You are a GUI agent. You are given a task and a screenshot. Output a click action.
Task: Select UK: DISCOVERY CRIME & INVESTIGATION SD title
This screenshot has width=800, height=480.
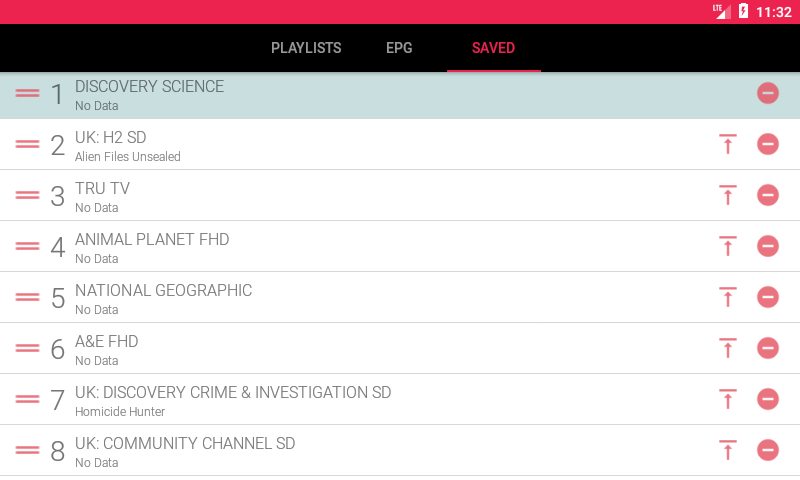click(233, 393)
